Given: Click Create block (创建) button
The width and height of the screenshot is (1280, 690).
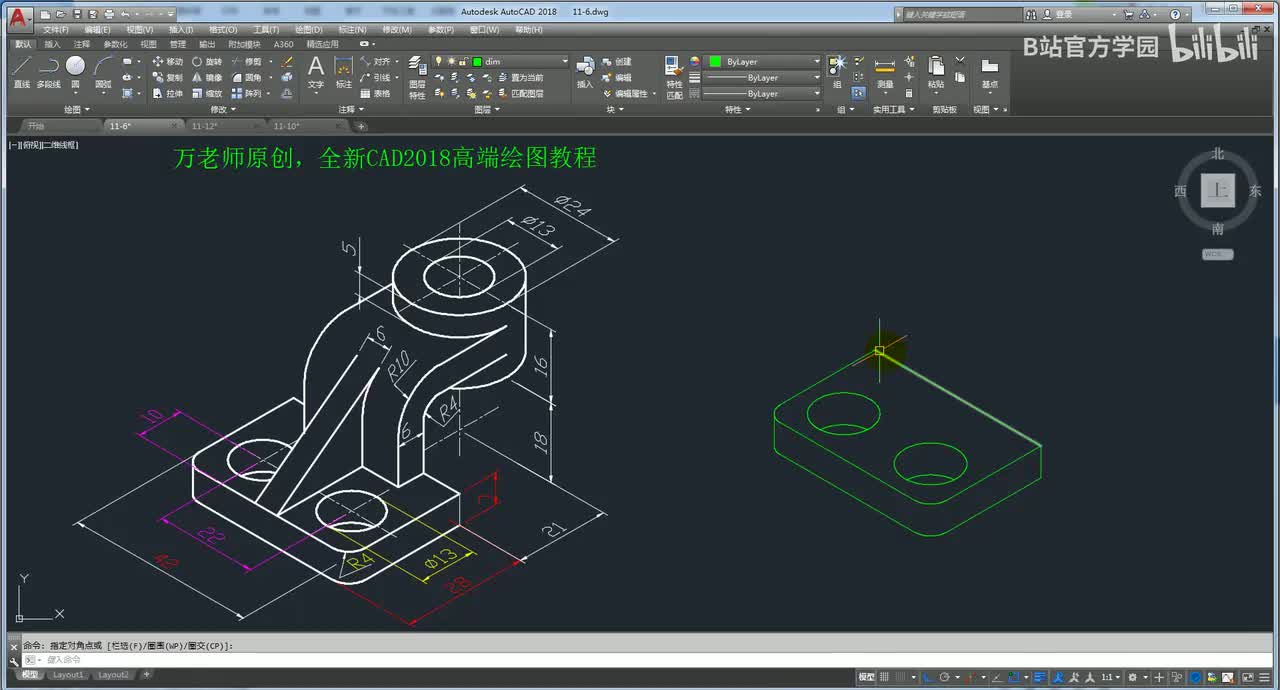Looking at the screenshot, I should coord(616,62).
